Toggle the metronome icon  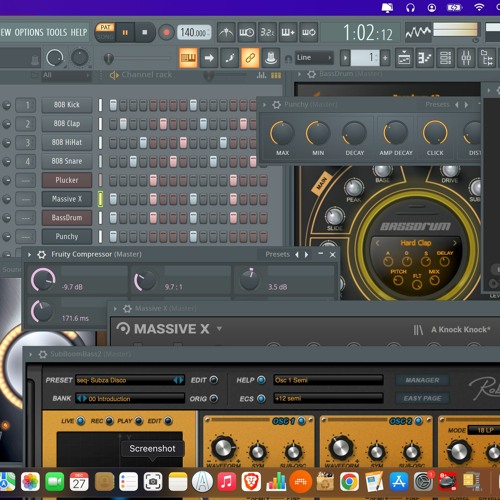[226, 32]
